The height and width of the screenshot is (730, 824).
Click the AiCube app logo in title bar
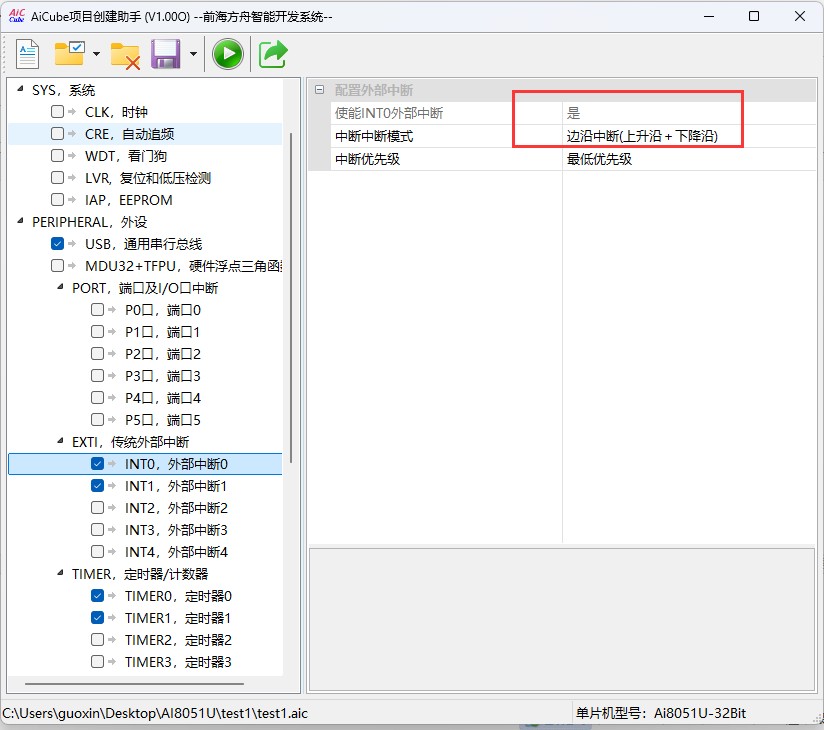pos(17,16)
